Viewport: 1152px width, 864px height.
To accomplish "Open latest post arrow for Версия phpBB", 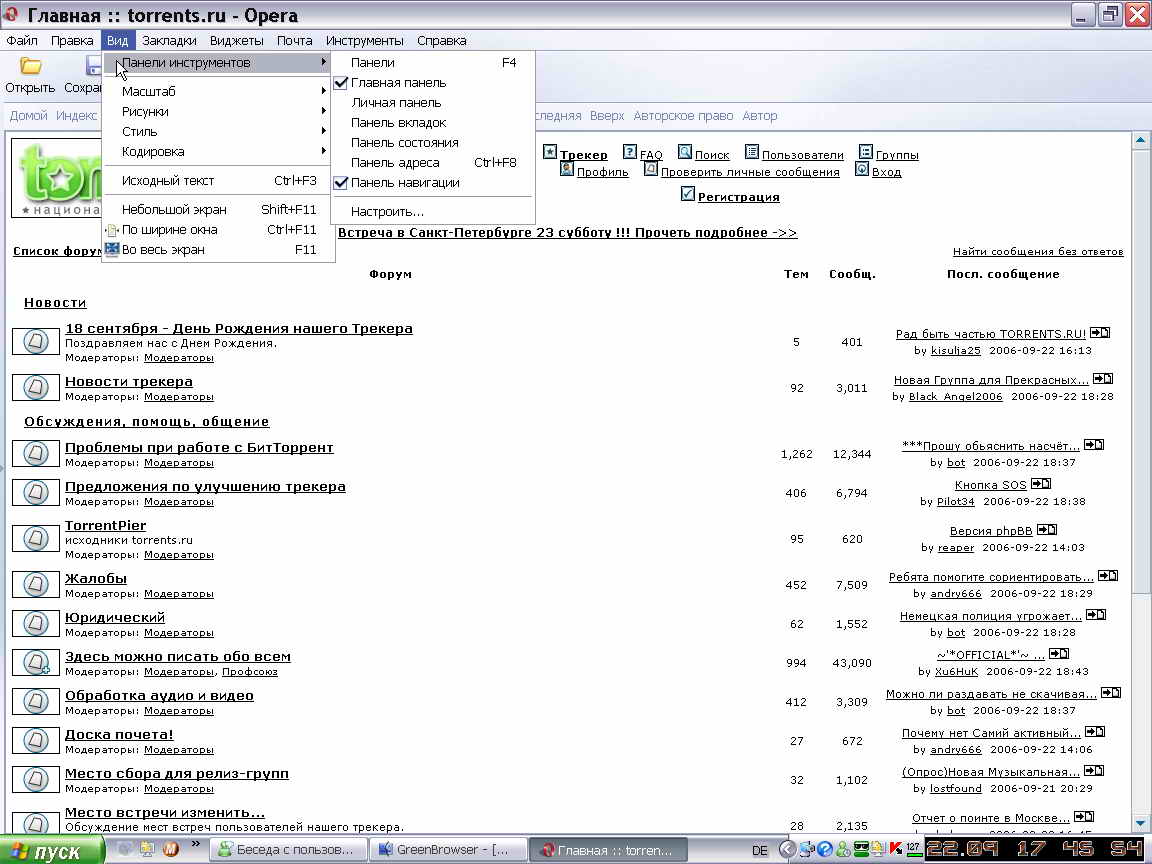I will (x=1047, y=530).
